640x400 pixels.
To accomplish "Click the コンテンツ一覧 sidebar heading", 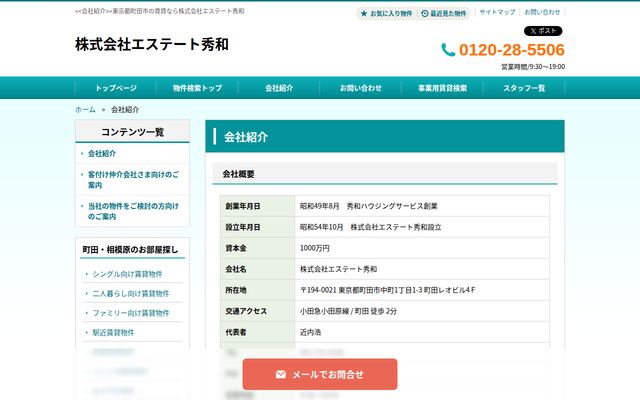I will [132, 132].
